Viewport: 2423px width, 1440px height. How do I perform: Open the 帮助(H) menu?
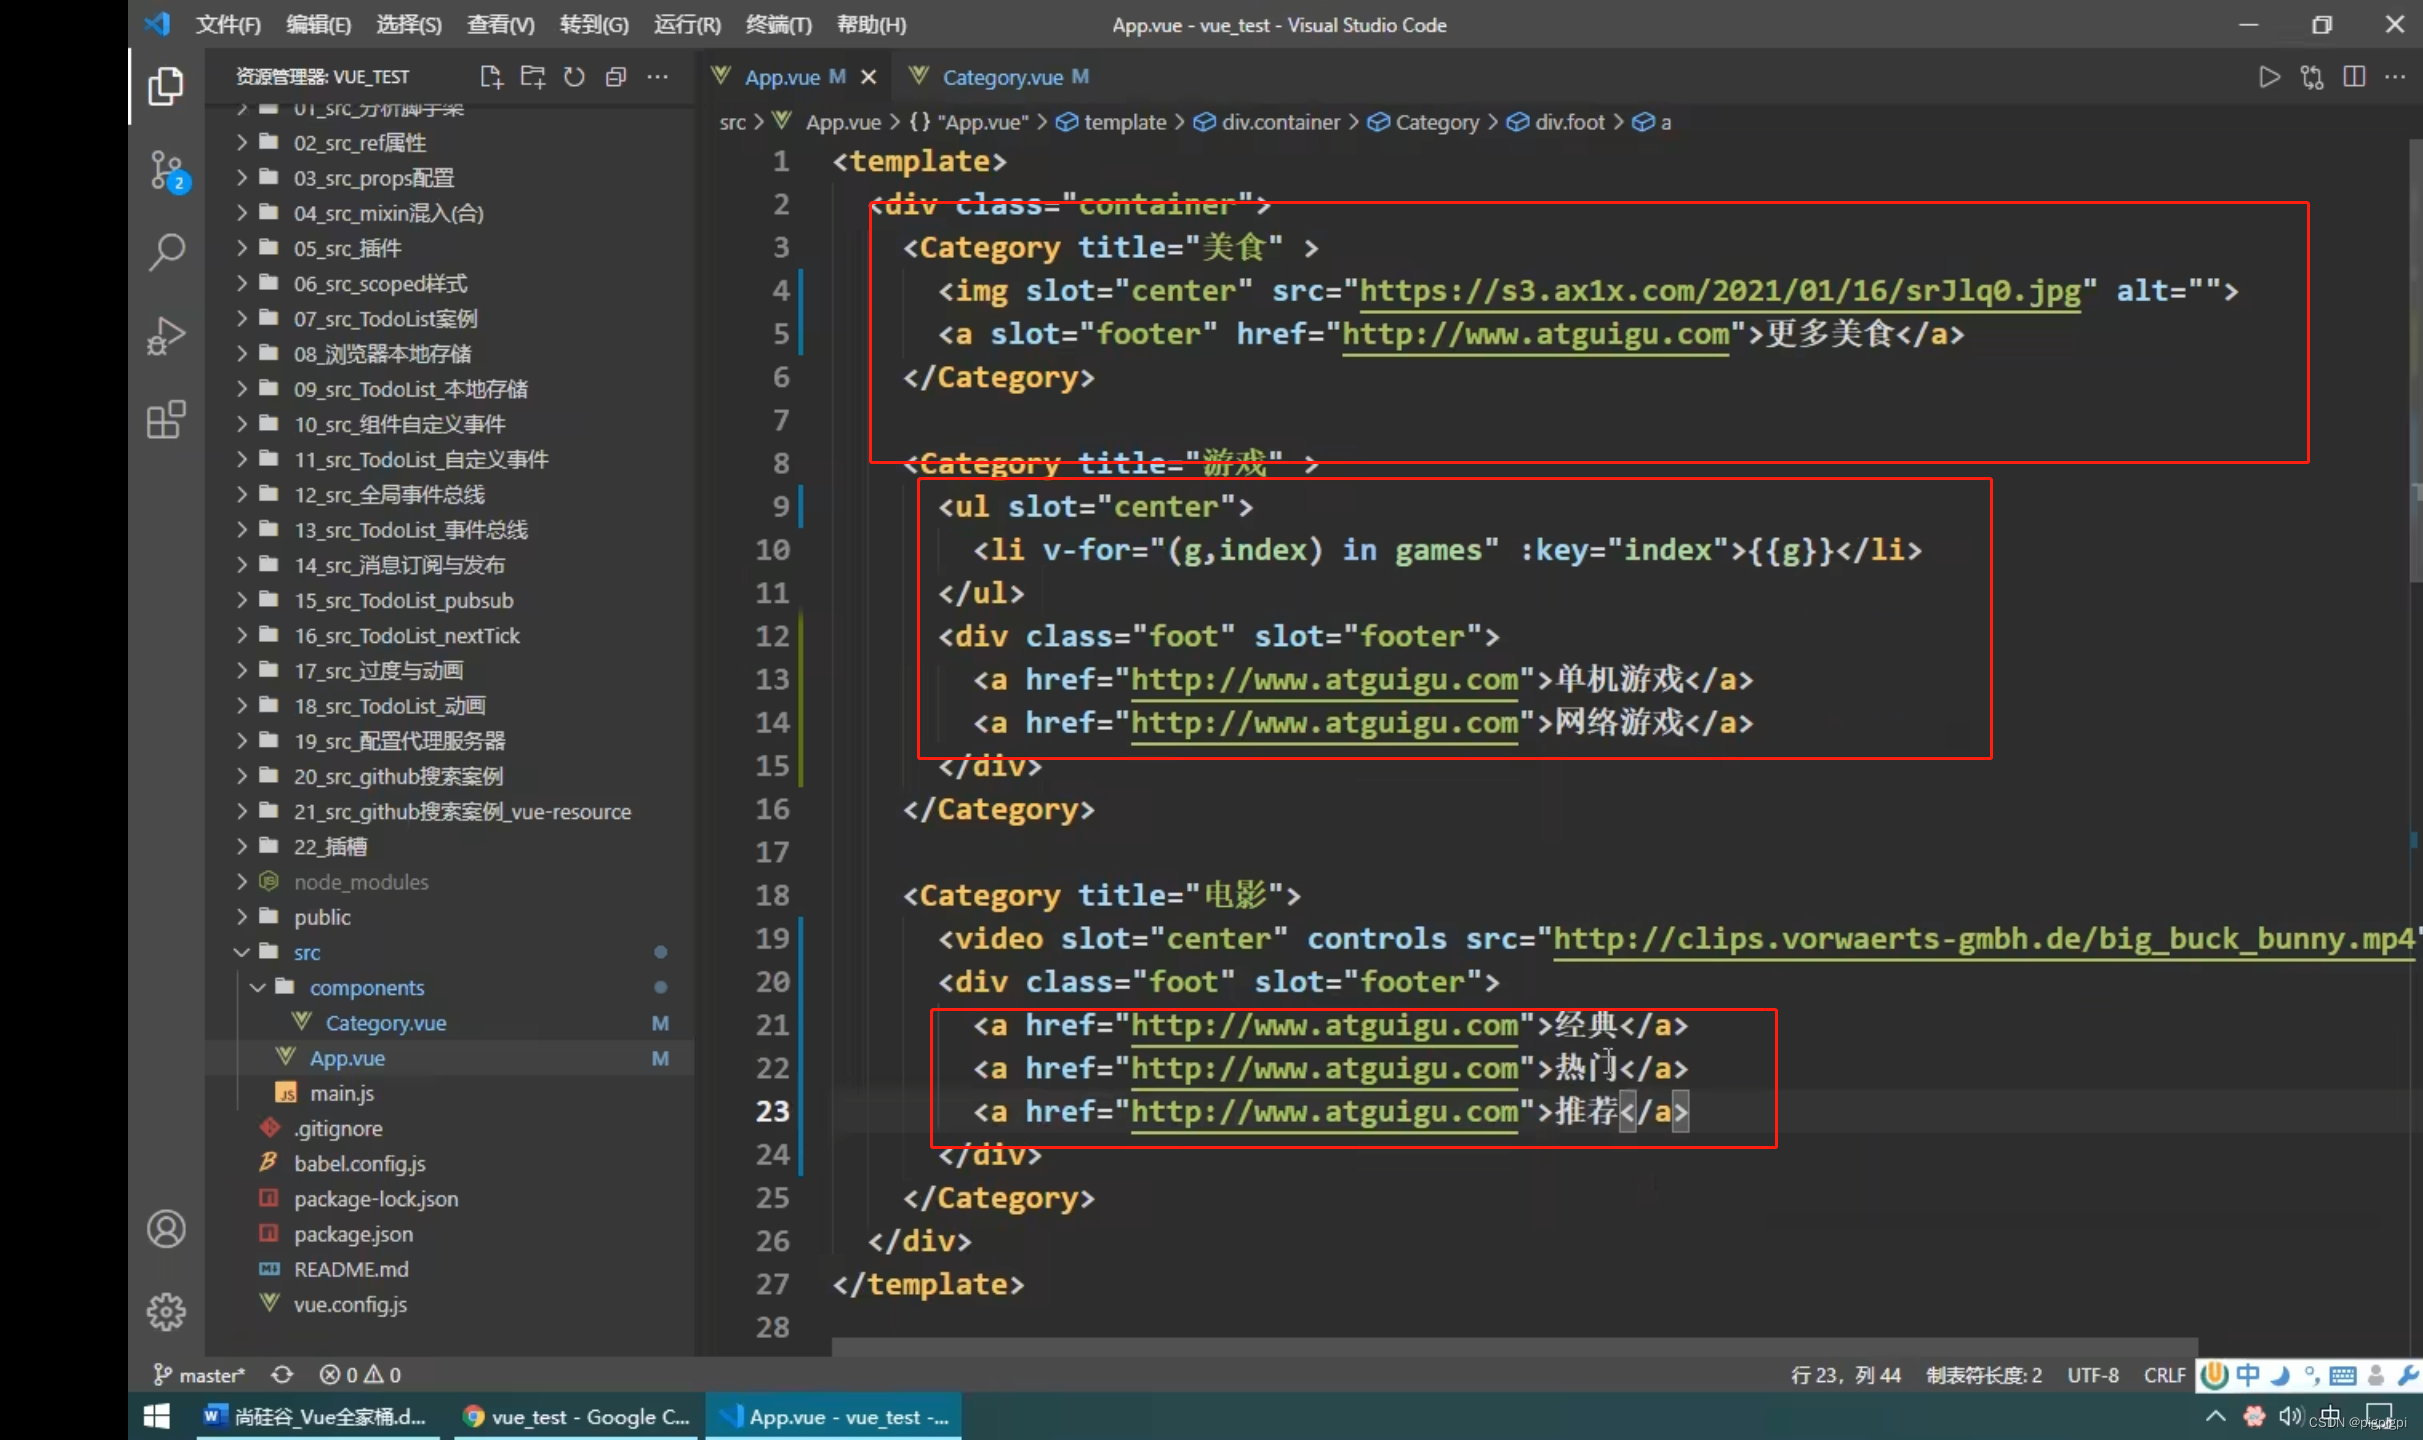point(871,24)
